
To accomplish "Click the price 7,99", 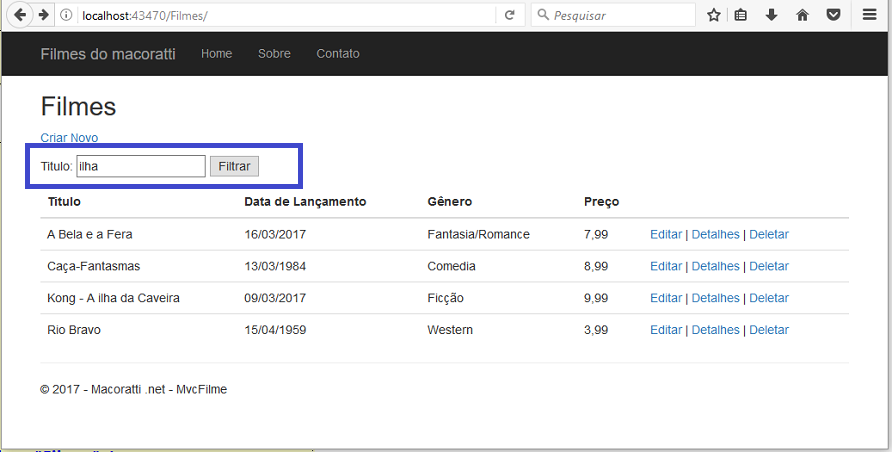I will 596,234.
